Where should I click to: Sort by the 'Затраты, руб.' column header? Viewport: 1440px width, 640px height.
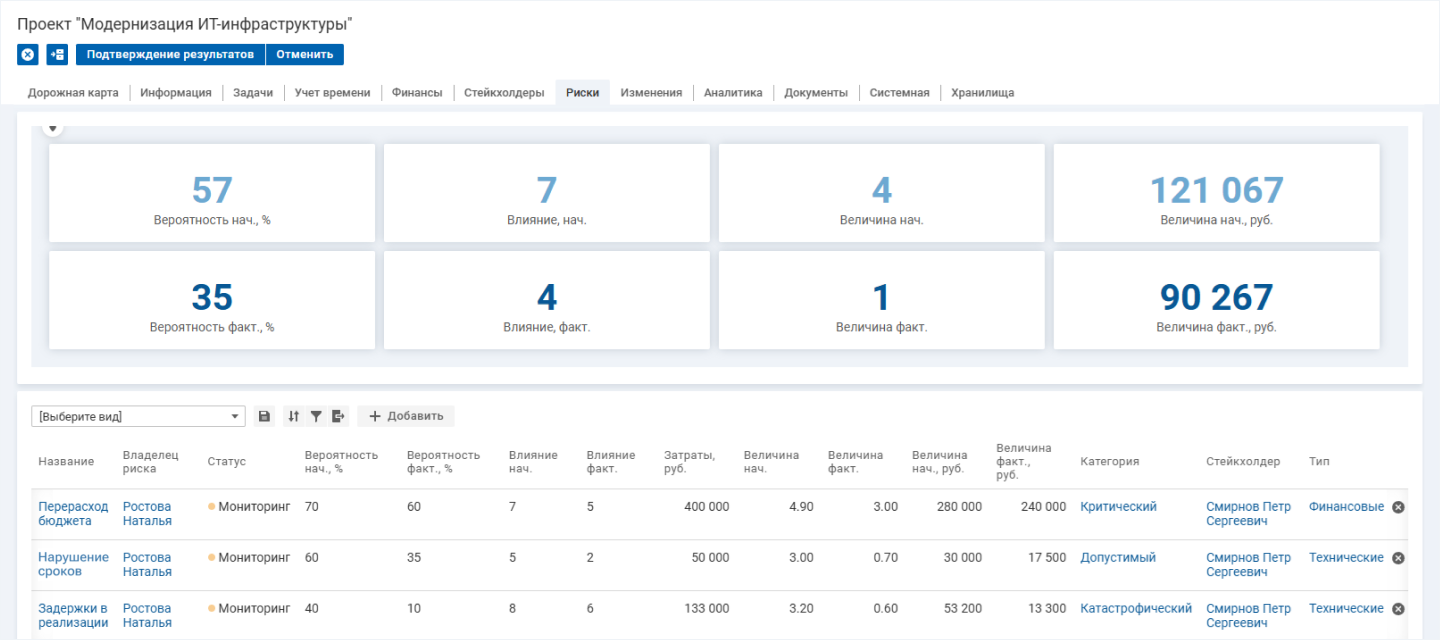pos(689,461)
